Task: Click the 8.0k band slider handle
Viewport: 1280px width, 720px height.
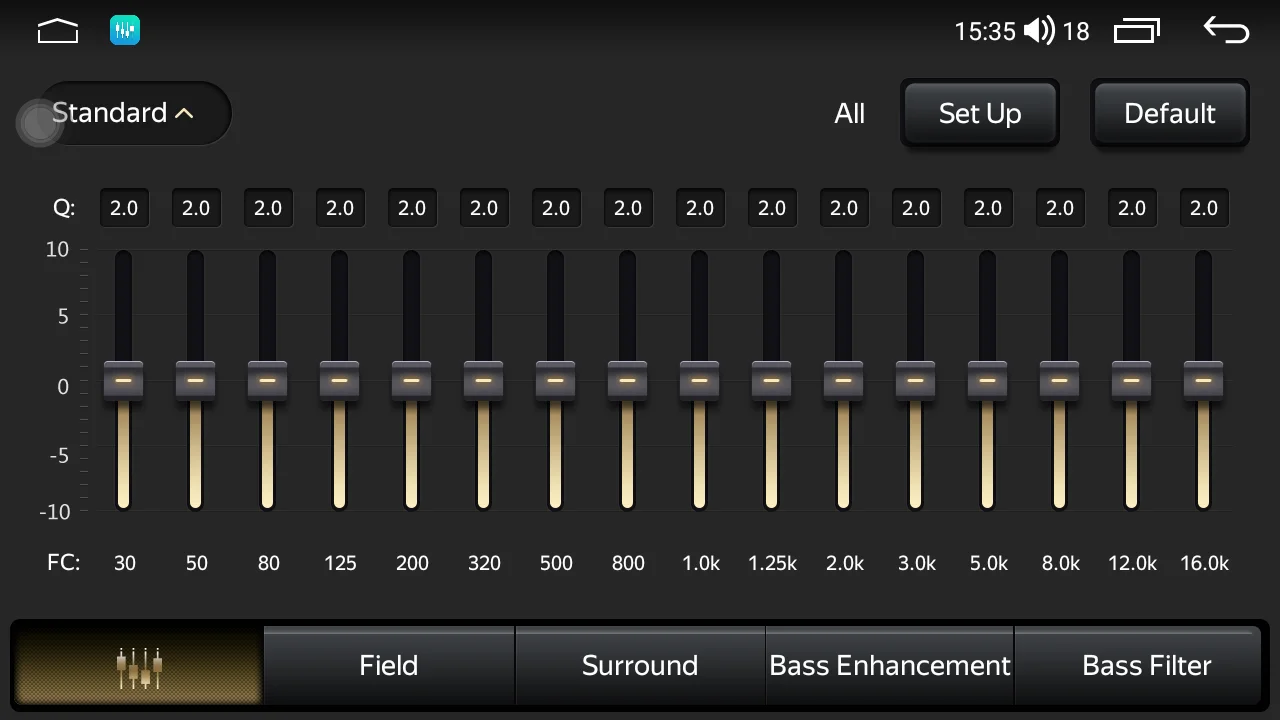Action: point(1060,381)
